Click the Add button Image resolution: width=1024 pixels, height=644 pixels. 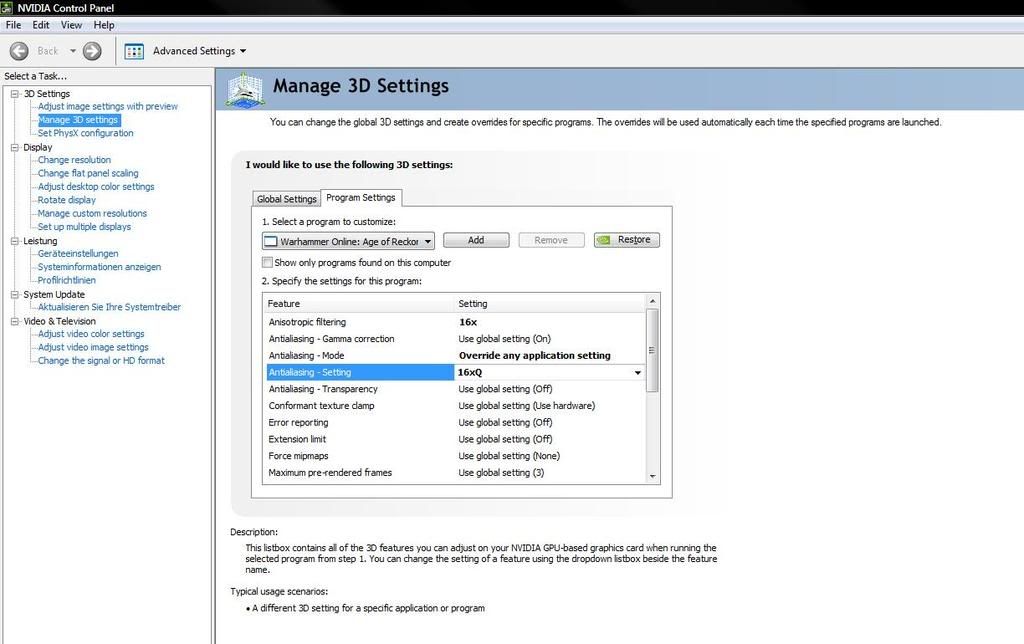pyautogui.click(x=476, y=240)
